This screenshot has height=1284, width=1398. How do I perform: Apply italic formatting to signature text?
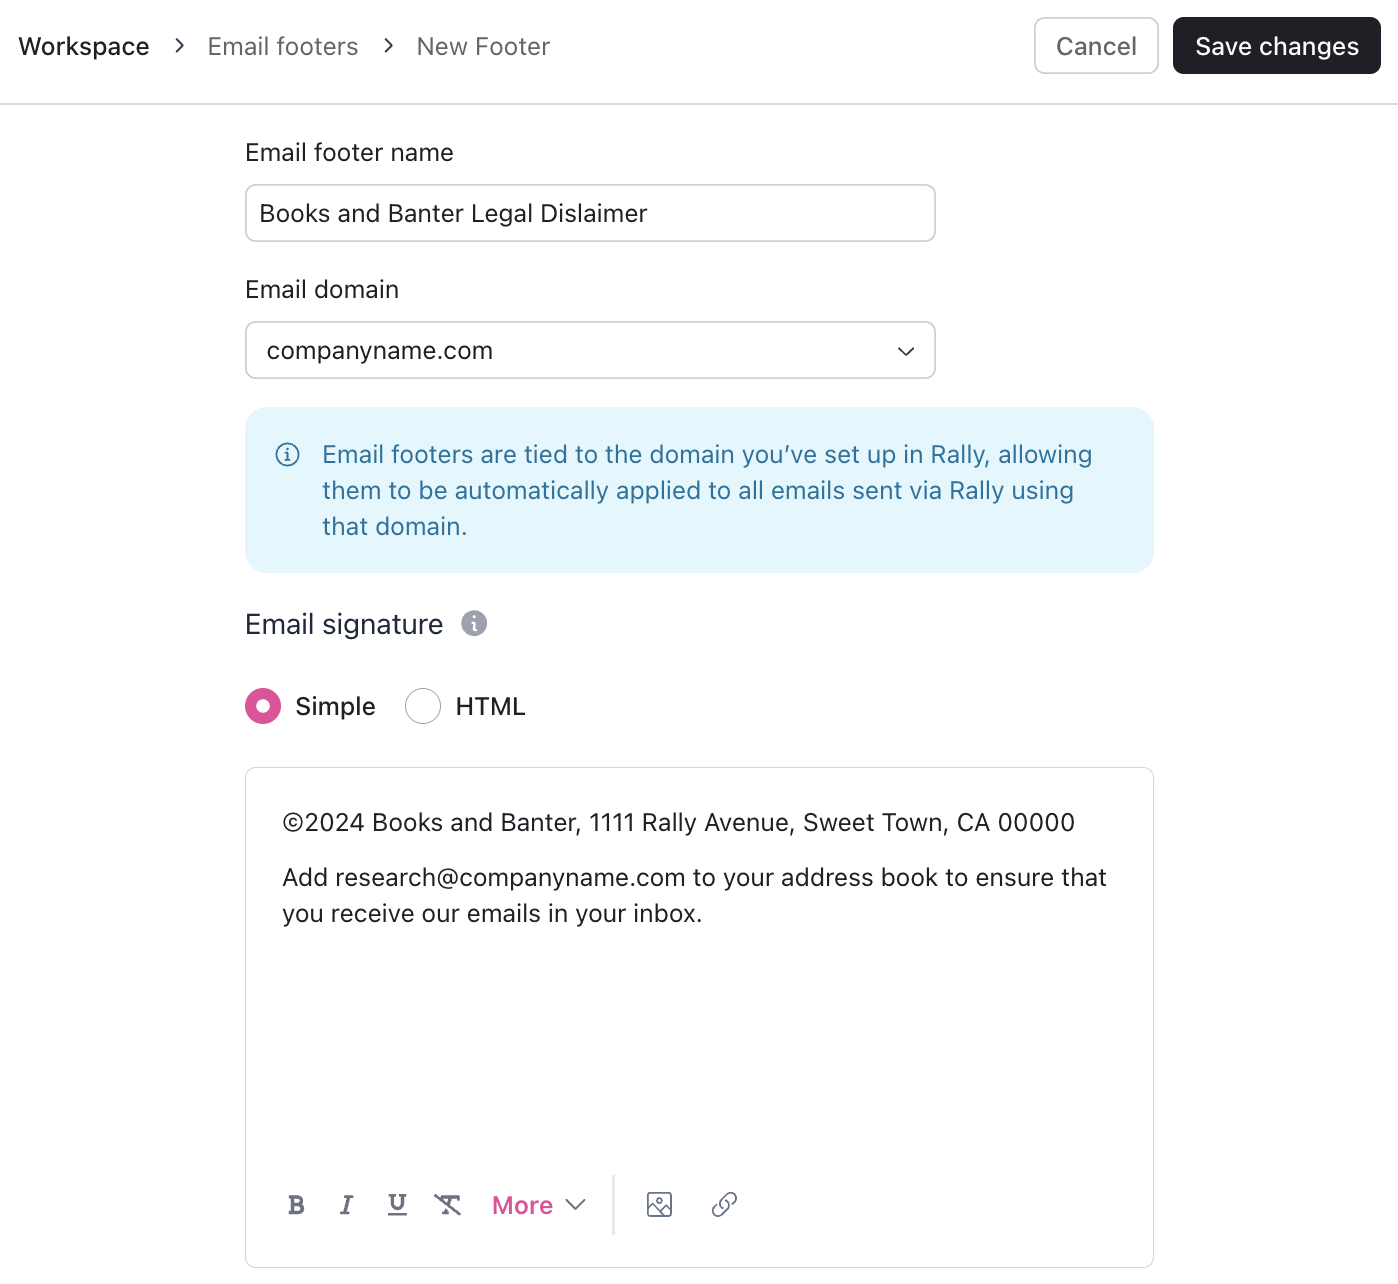click(x=346, y=1205)
